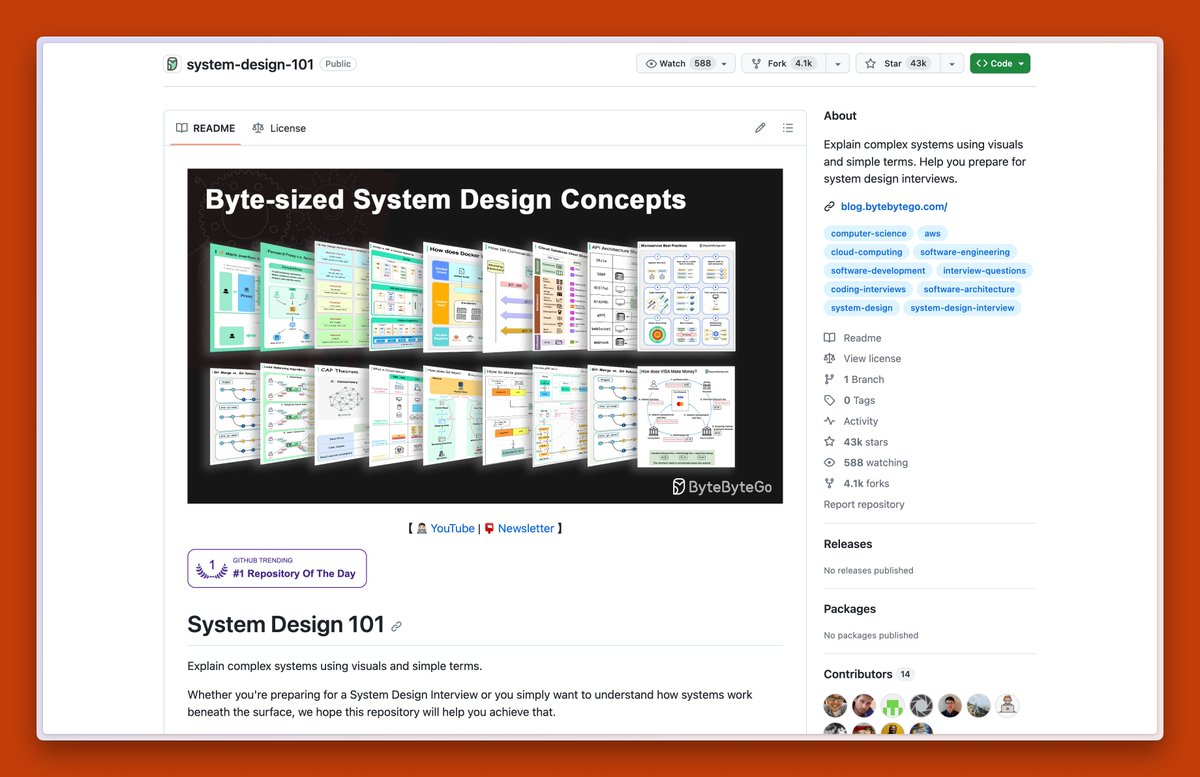Select the coding-interviews topic tag
This screenshot has height=777, width=1200.
pos(868,289)
